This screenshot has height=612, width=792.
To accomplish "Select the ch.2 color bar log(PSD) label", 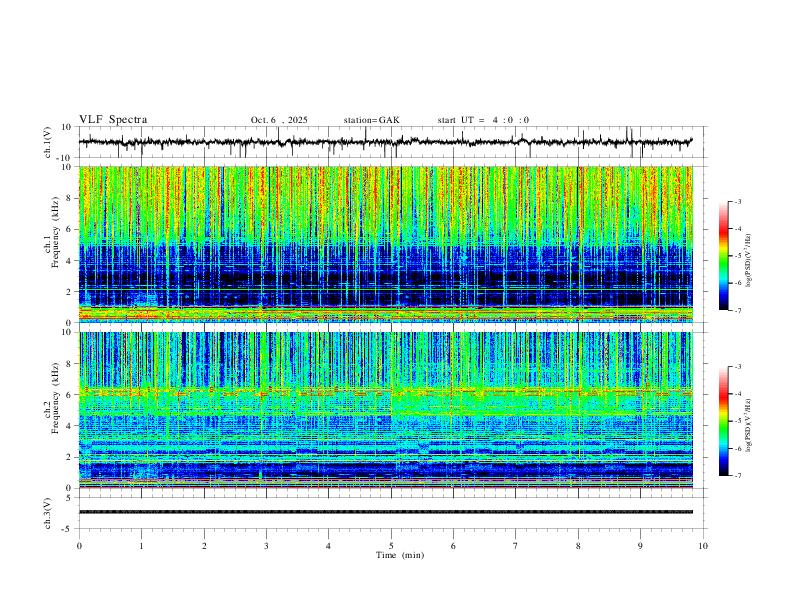I will point(748,425).
